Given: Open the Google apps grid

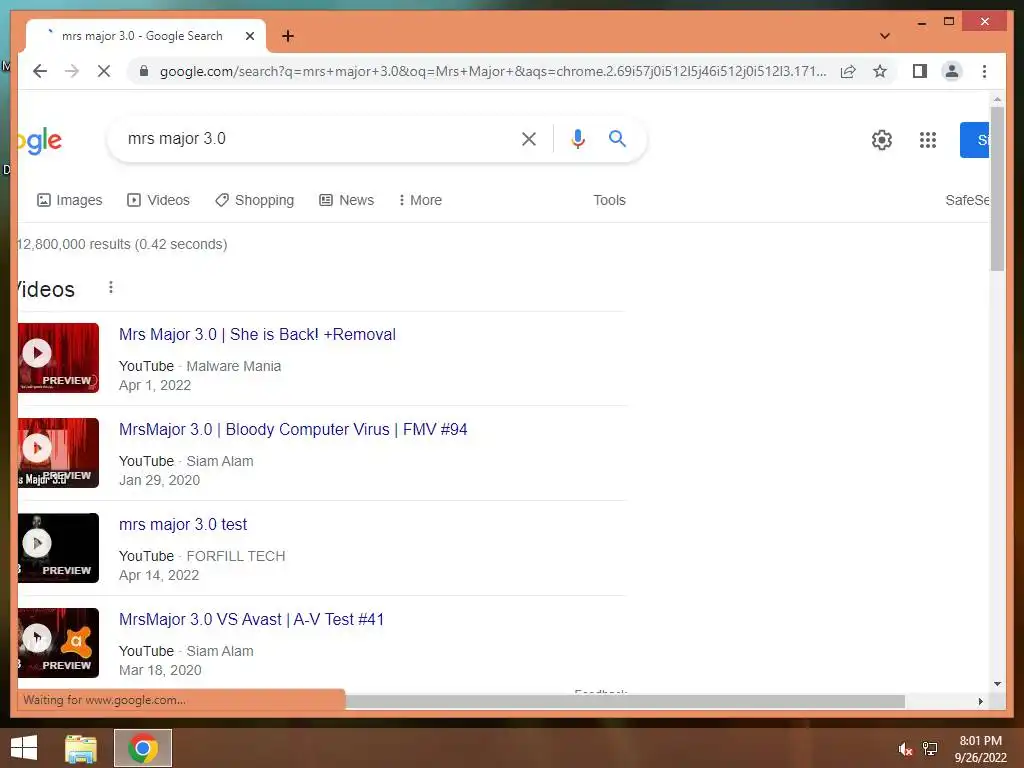Looking at the screenshot, I should (927, 140).
